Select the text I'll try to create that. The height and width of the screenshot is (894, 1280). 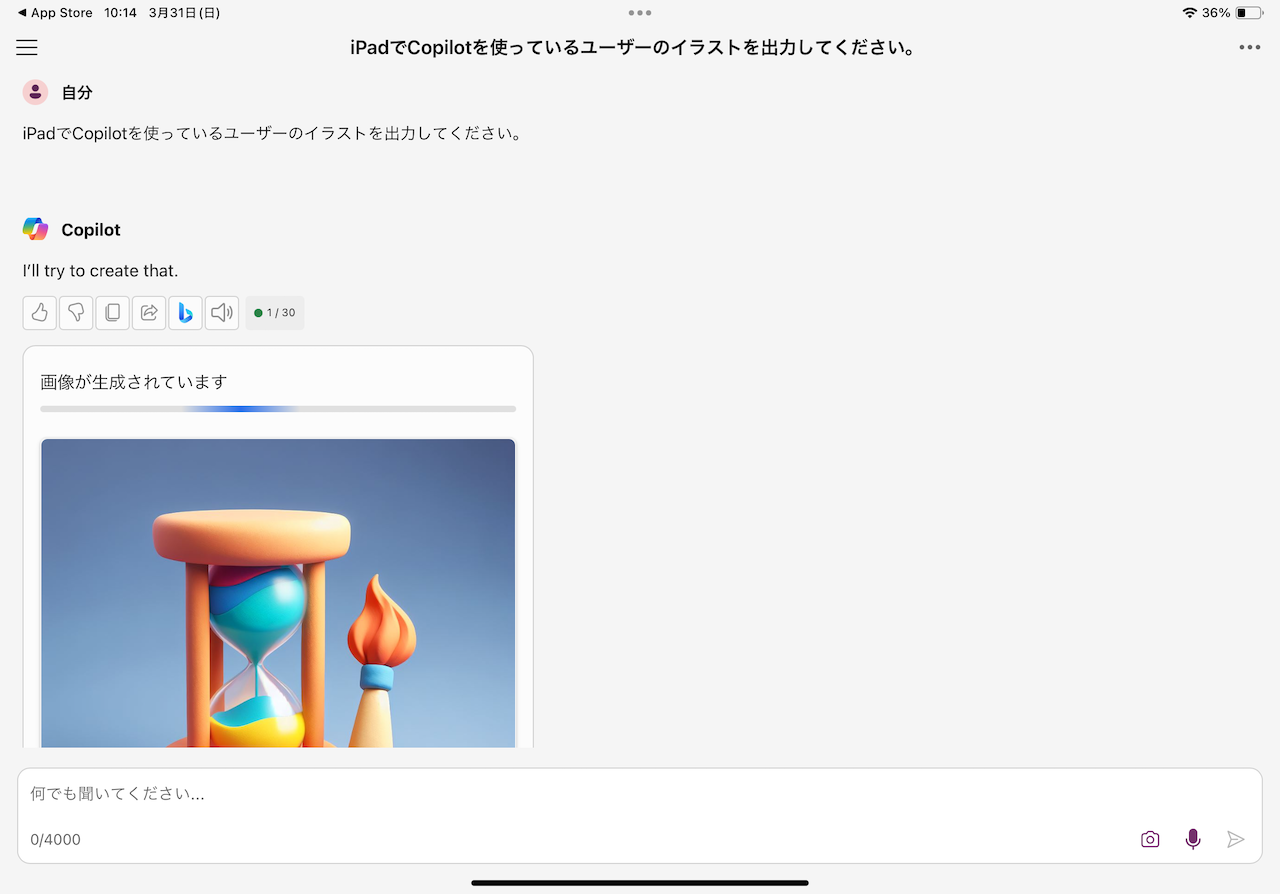(100, 271)
